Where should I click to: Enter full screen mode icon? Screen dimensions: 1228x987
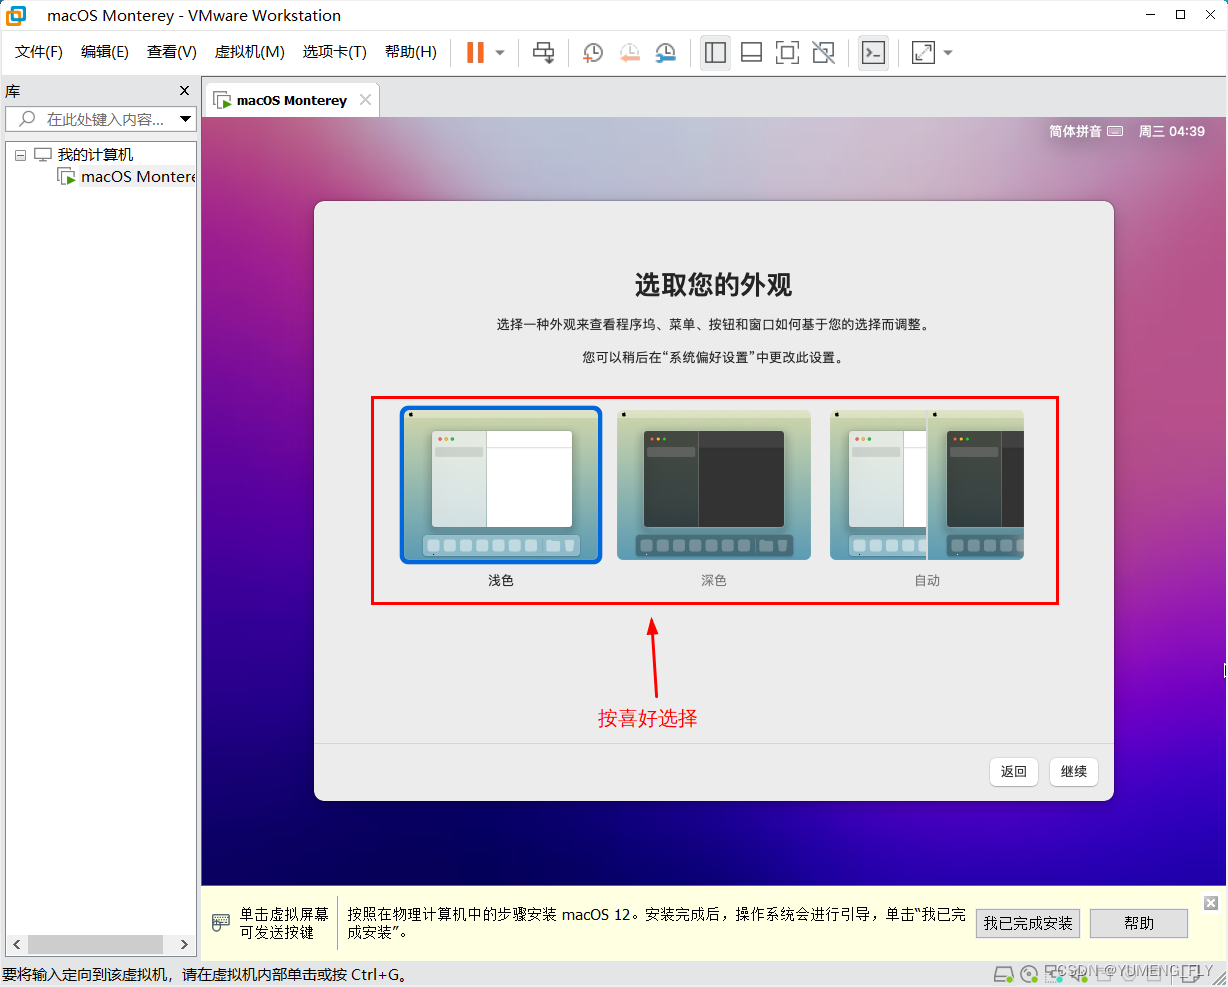pos(787,53)
